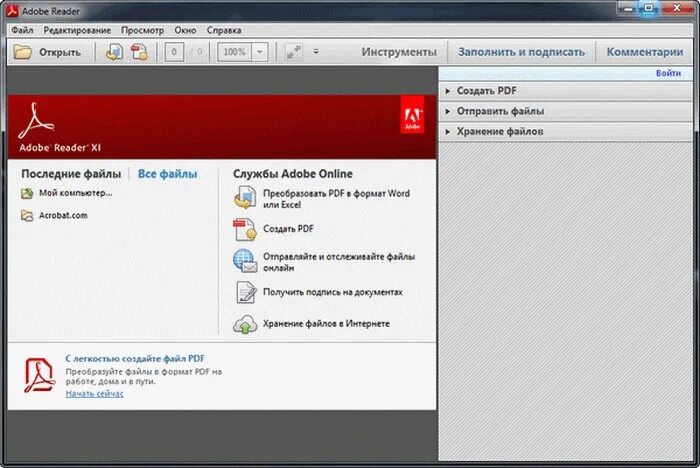700x468 pixels.
Task: Open the Окно menu
Action: (185, 30)
